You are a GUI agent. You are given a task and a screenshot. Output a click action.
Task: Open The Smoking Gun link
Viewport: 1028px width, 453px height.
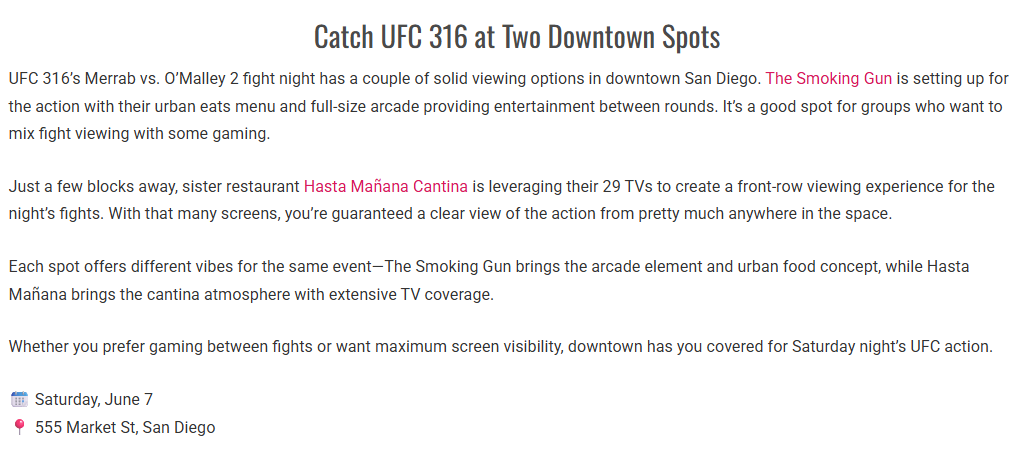[829, 79]
